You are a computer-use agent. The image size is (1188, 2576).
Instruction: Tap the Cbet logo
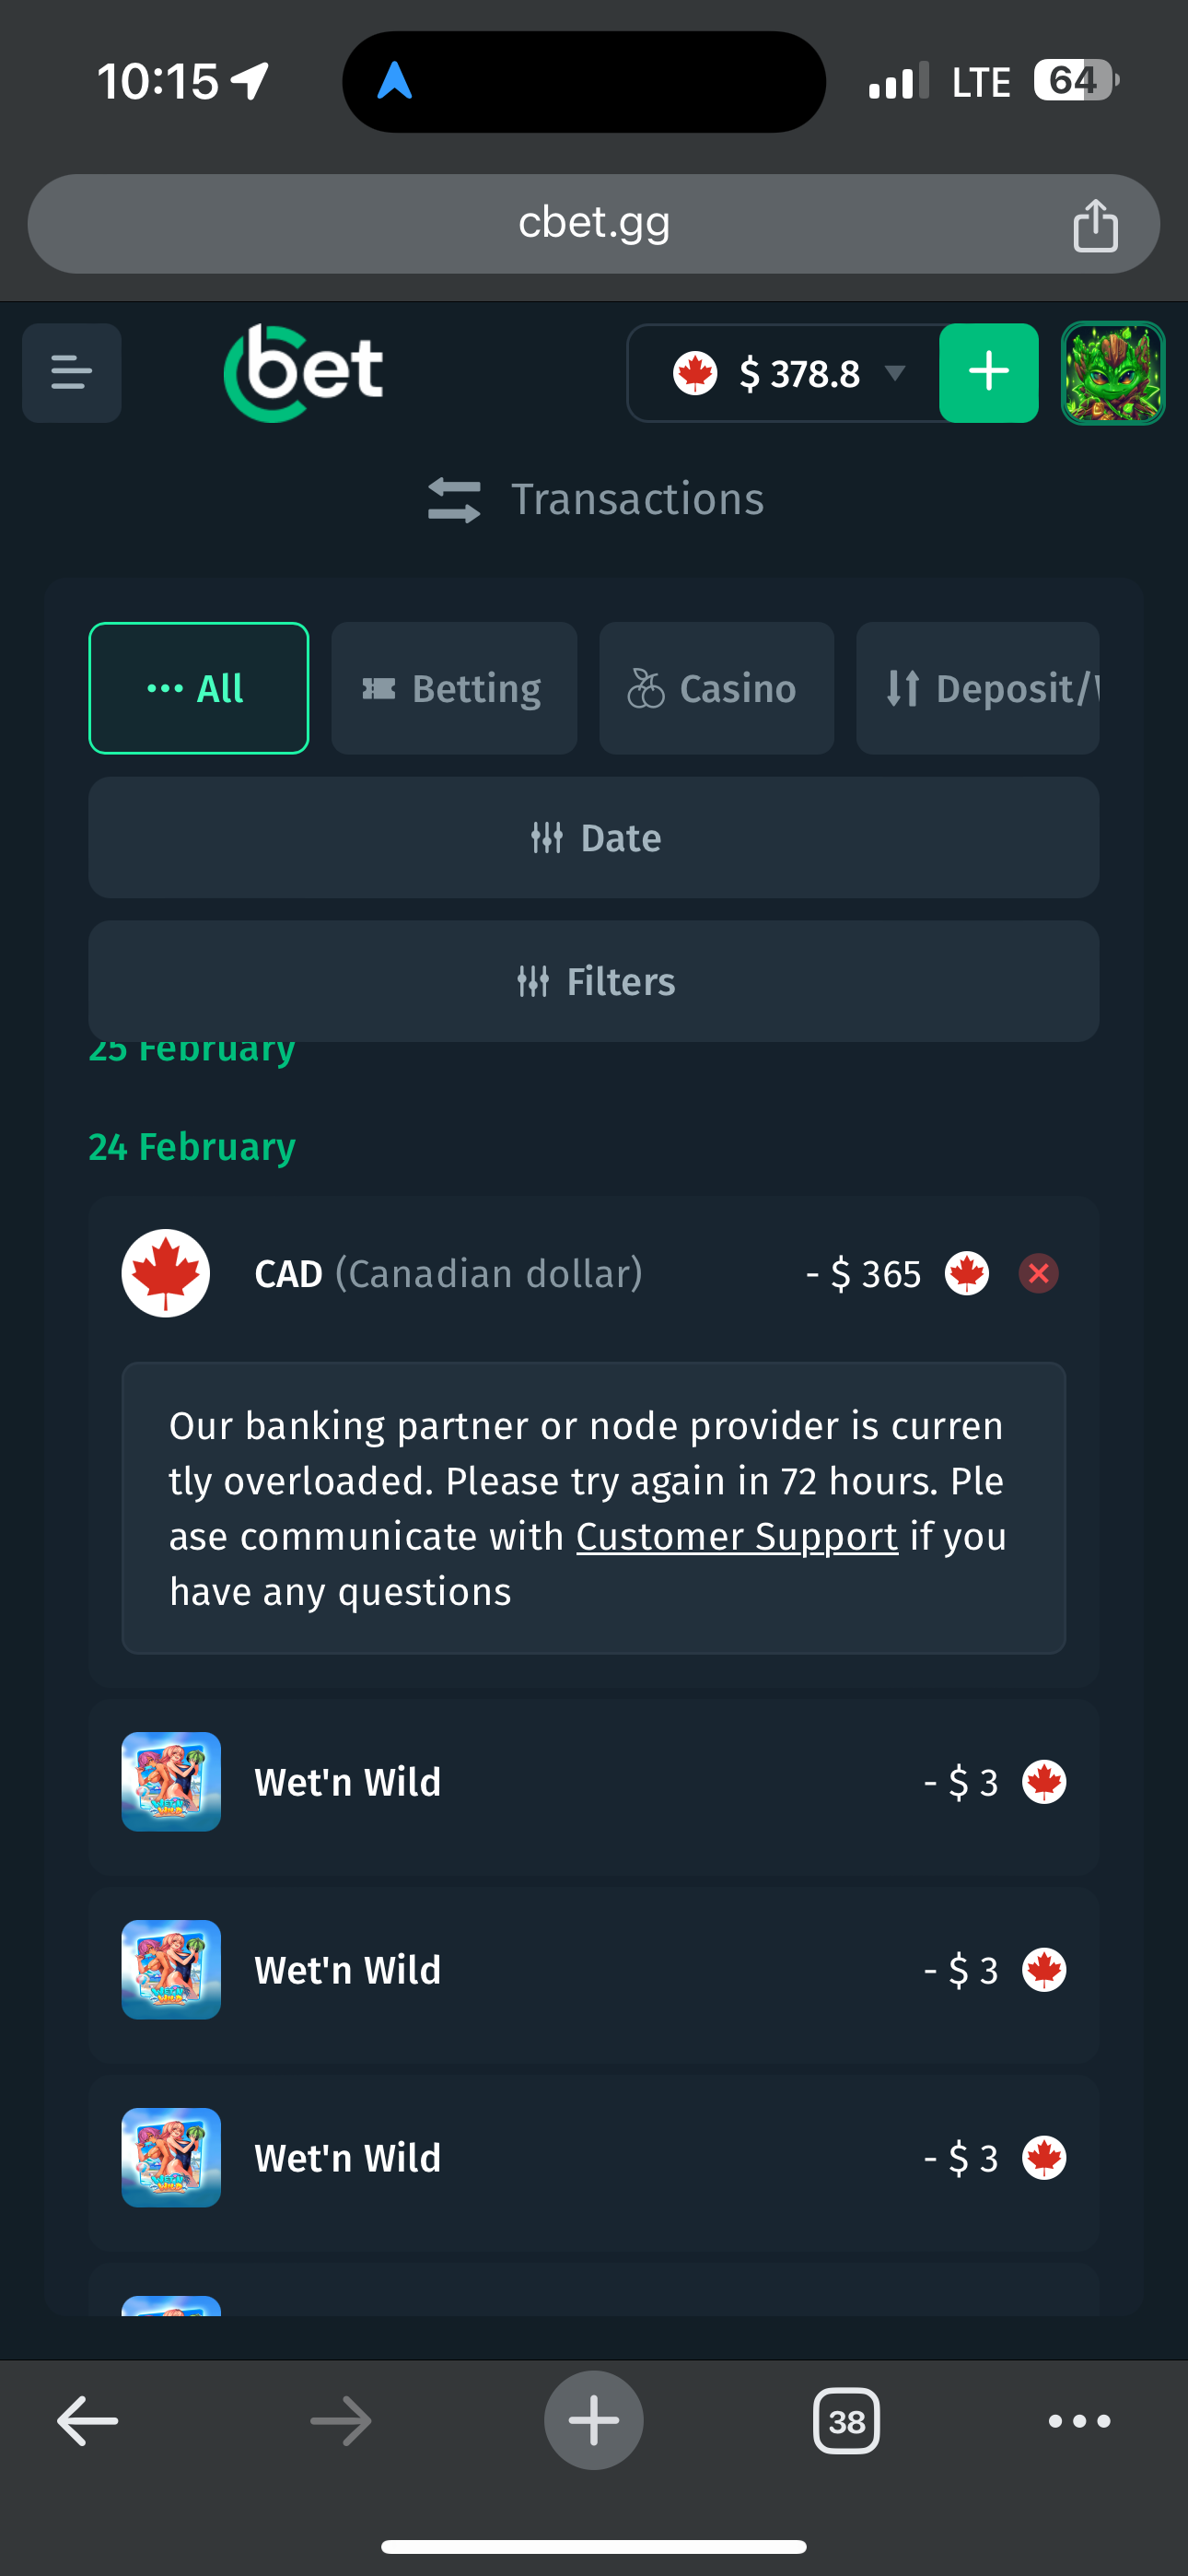pos(303,372)
